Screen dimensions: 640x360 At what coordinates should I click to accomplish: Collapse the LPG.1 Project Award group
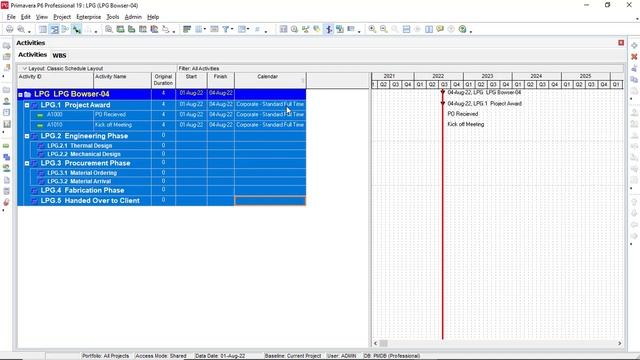coord(27,105)
